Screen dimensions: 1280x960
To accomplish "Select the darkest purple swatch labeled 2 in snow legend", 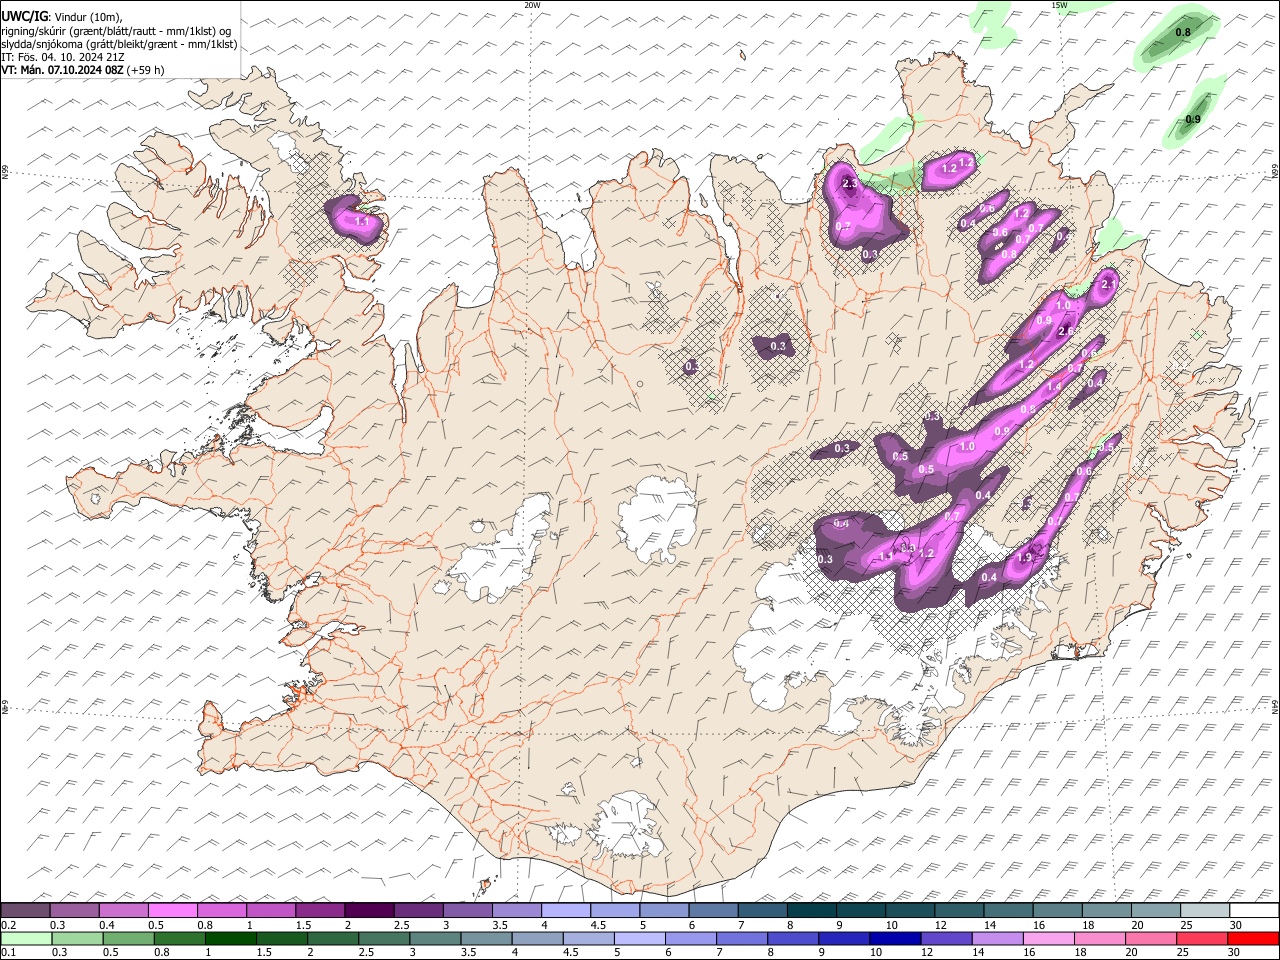I will point(369,910).
